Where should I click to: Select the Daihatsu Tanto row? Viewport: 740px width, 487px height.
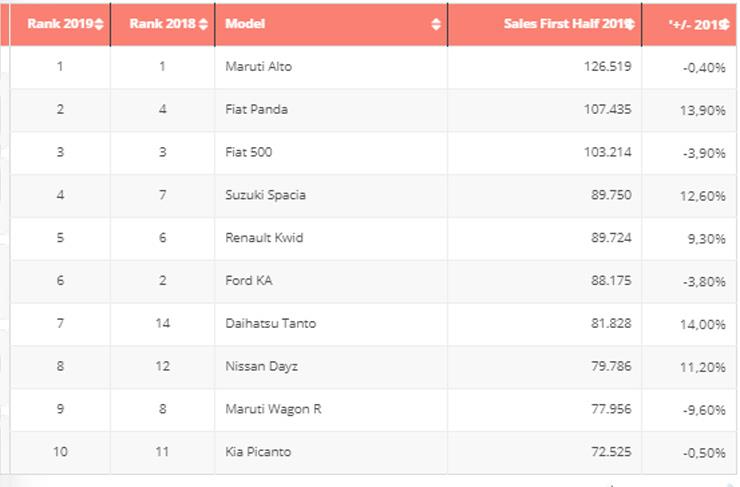(x=269, y=324)
